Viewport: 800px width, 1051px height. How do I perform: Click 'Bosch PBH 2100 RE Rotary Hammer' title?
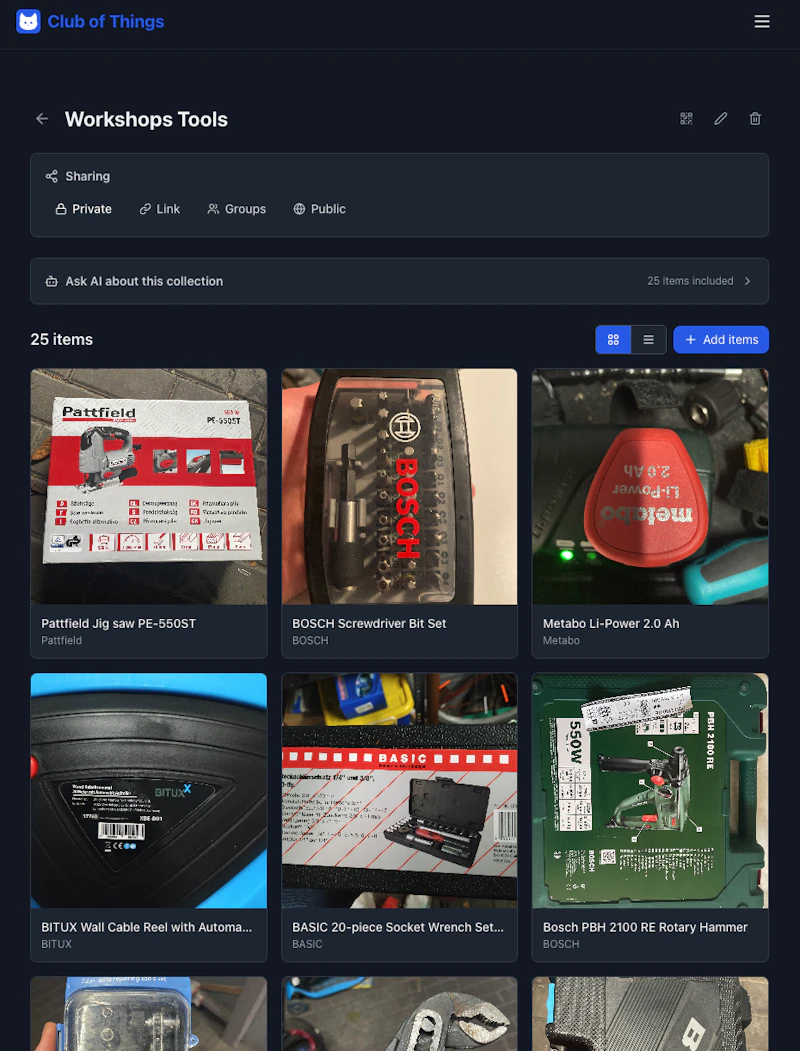coord(645,928)
